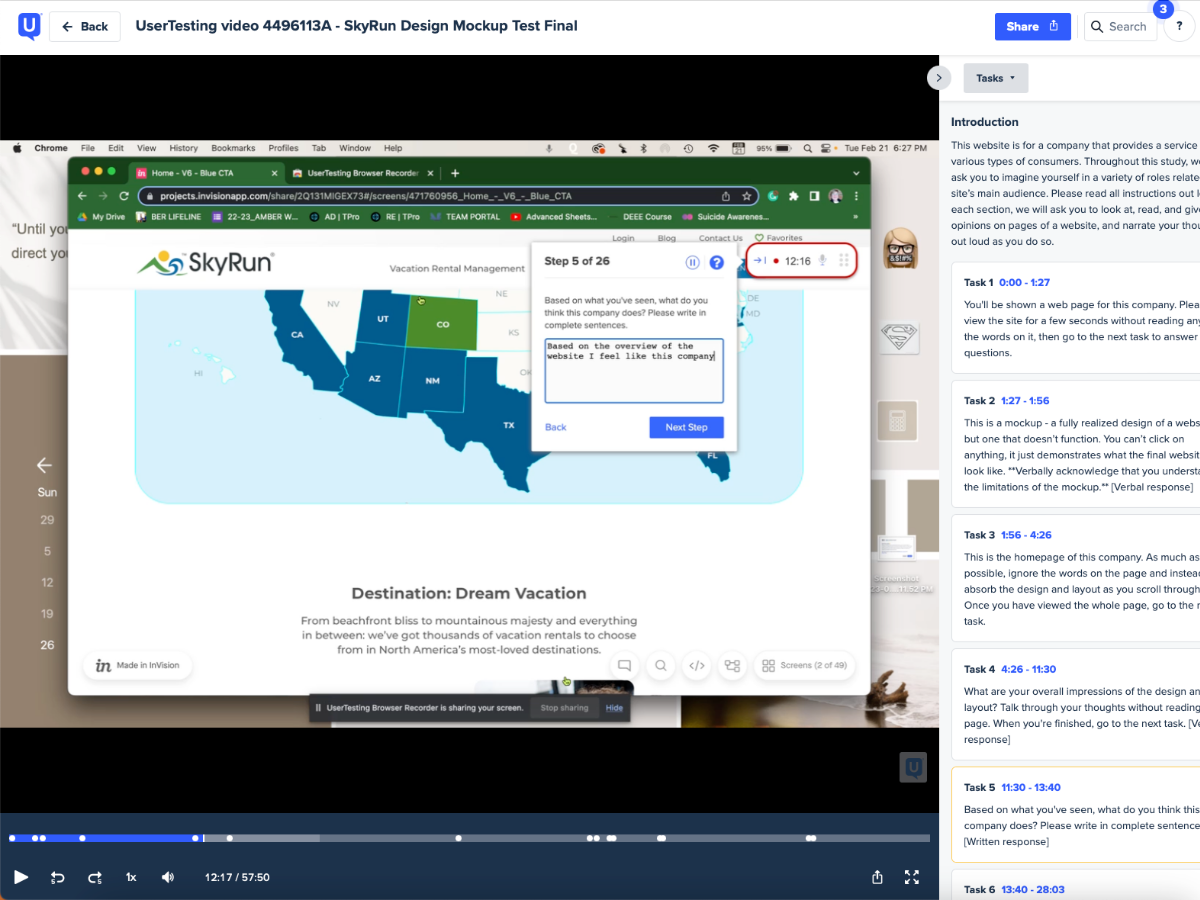
Task: Click Made in InVision badge
Action: click(x=138, y=666)
